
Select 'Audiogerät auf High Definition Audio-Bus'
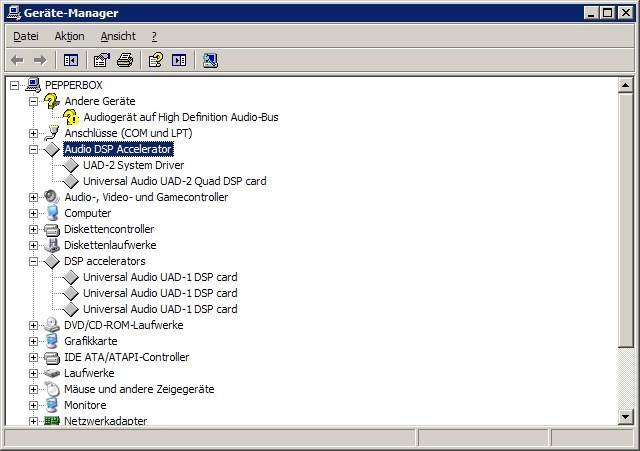click(x=181, y=117)
